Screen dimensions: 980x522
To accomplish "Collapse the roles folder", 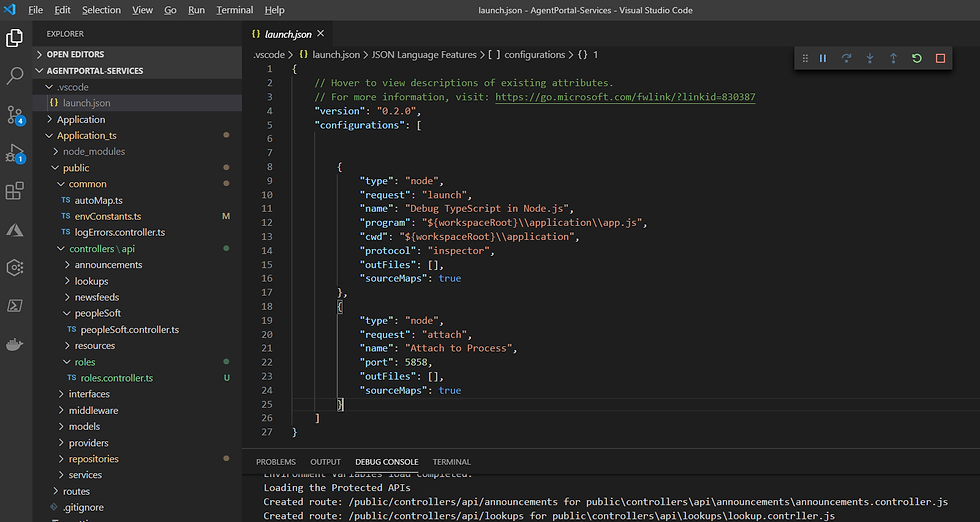I will 138,362.
